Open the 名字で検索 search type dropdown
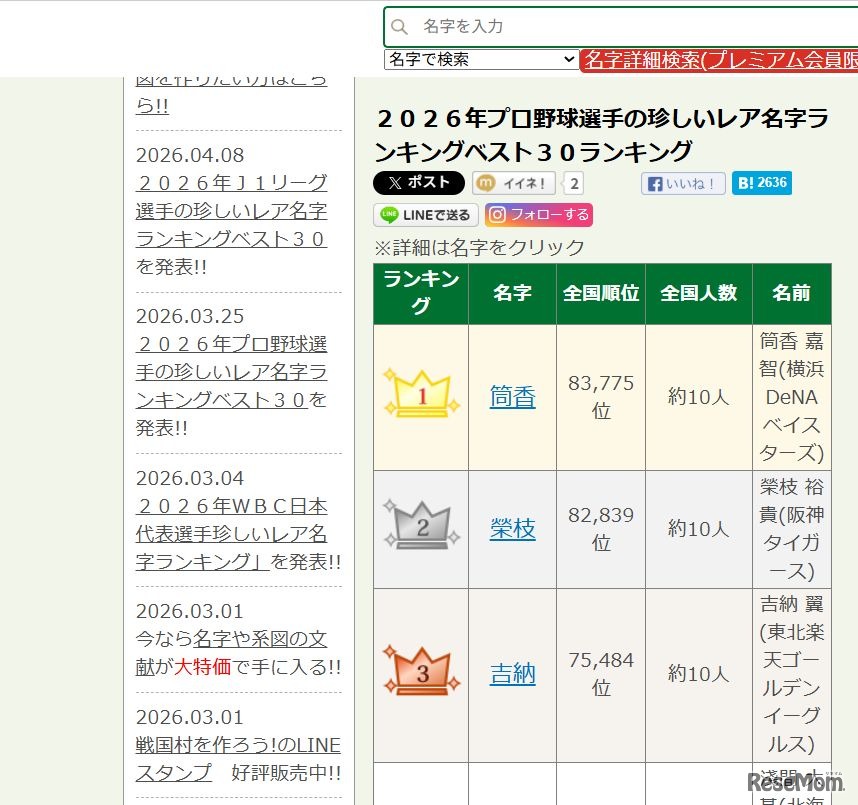The height and width of the screenshot is (805, 858). [480, 60]
